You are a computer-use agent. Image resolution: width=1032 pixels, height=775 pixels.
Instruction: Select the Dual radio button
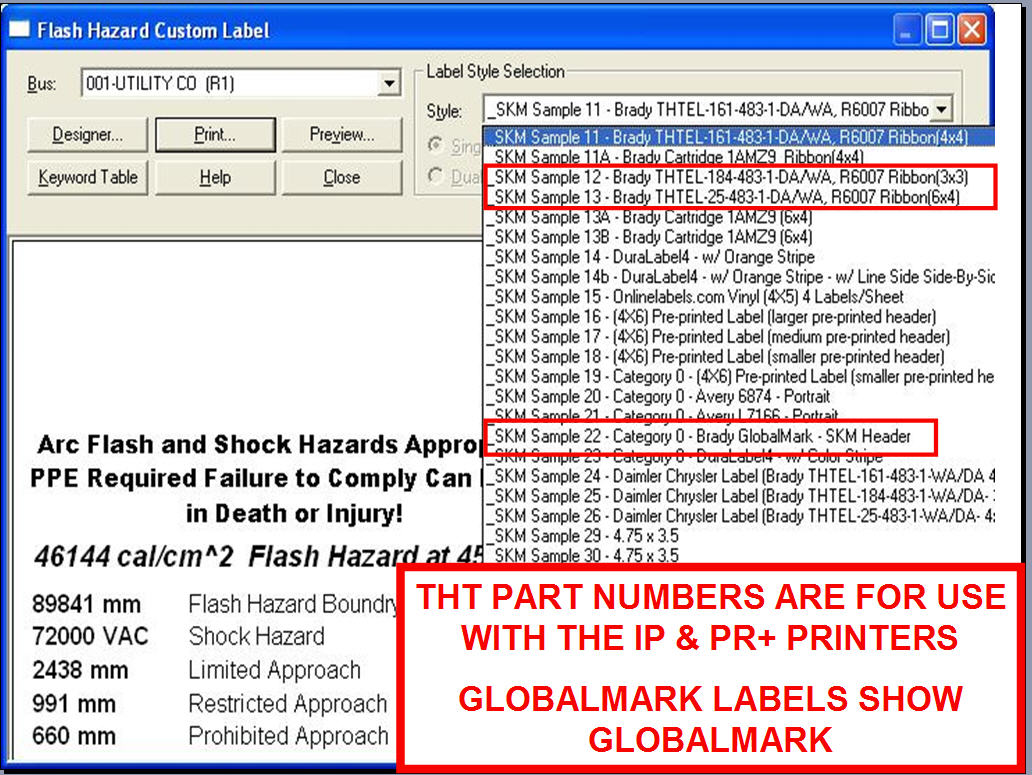click(x=435, y=177)
